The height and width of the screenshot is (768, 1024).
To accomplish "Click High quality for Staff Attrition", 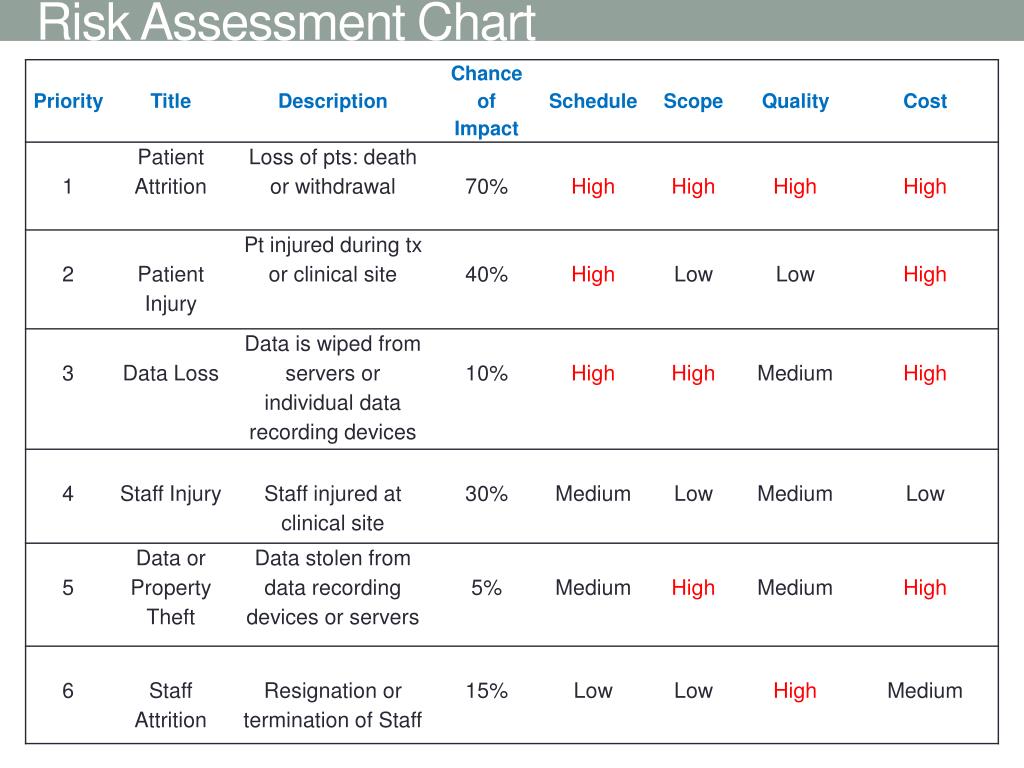I will [795, 691].
